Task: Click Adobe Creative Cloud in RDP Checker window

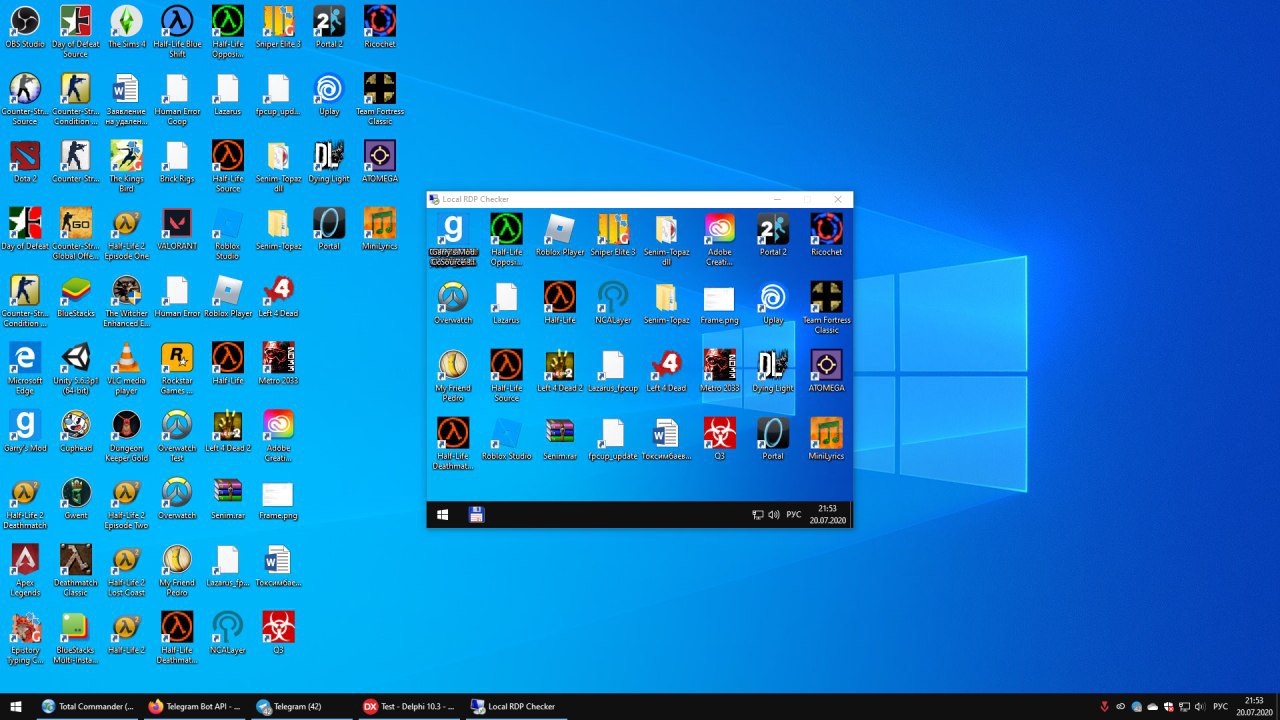Action: 720,240
